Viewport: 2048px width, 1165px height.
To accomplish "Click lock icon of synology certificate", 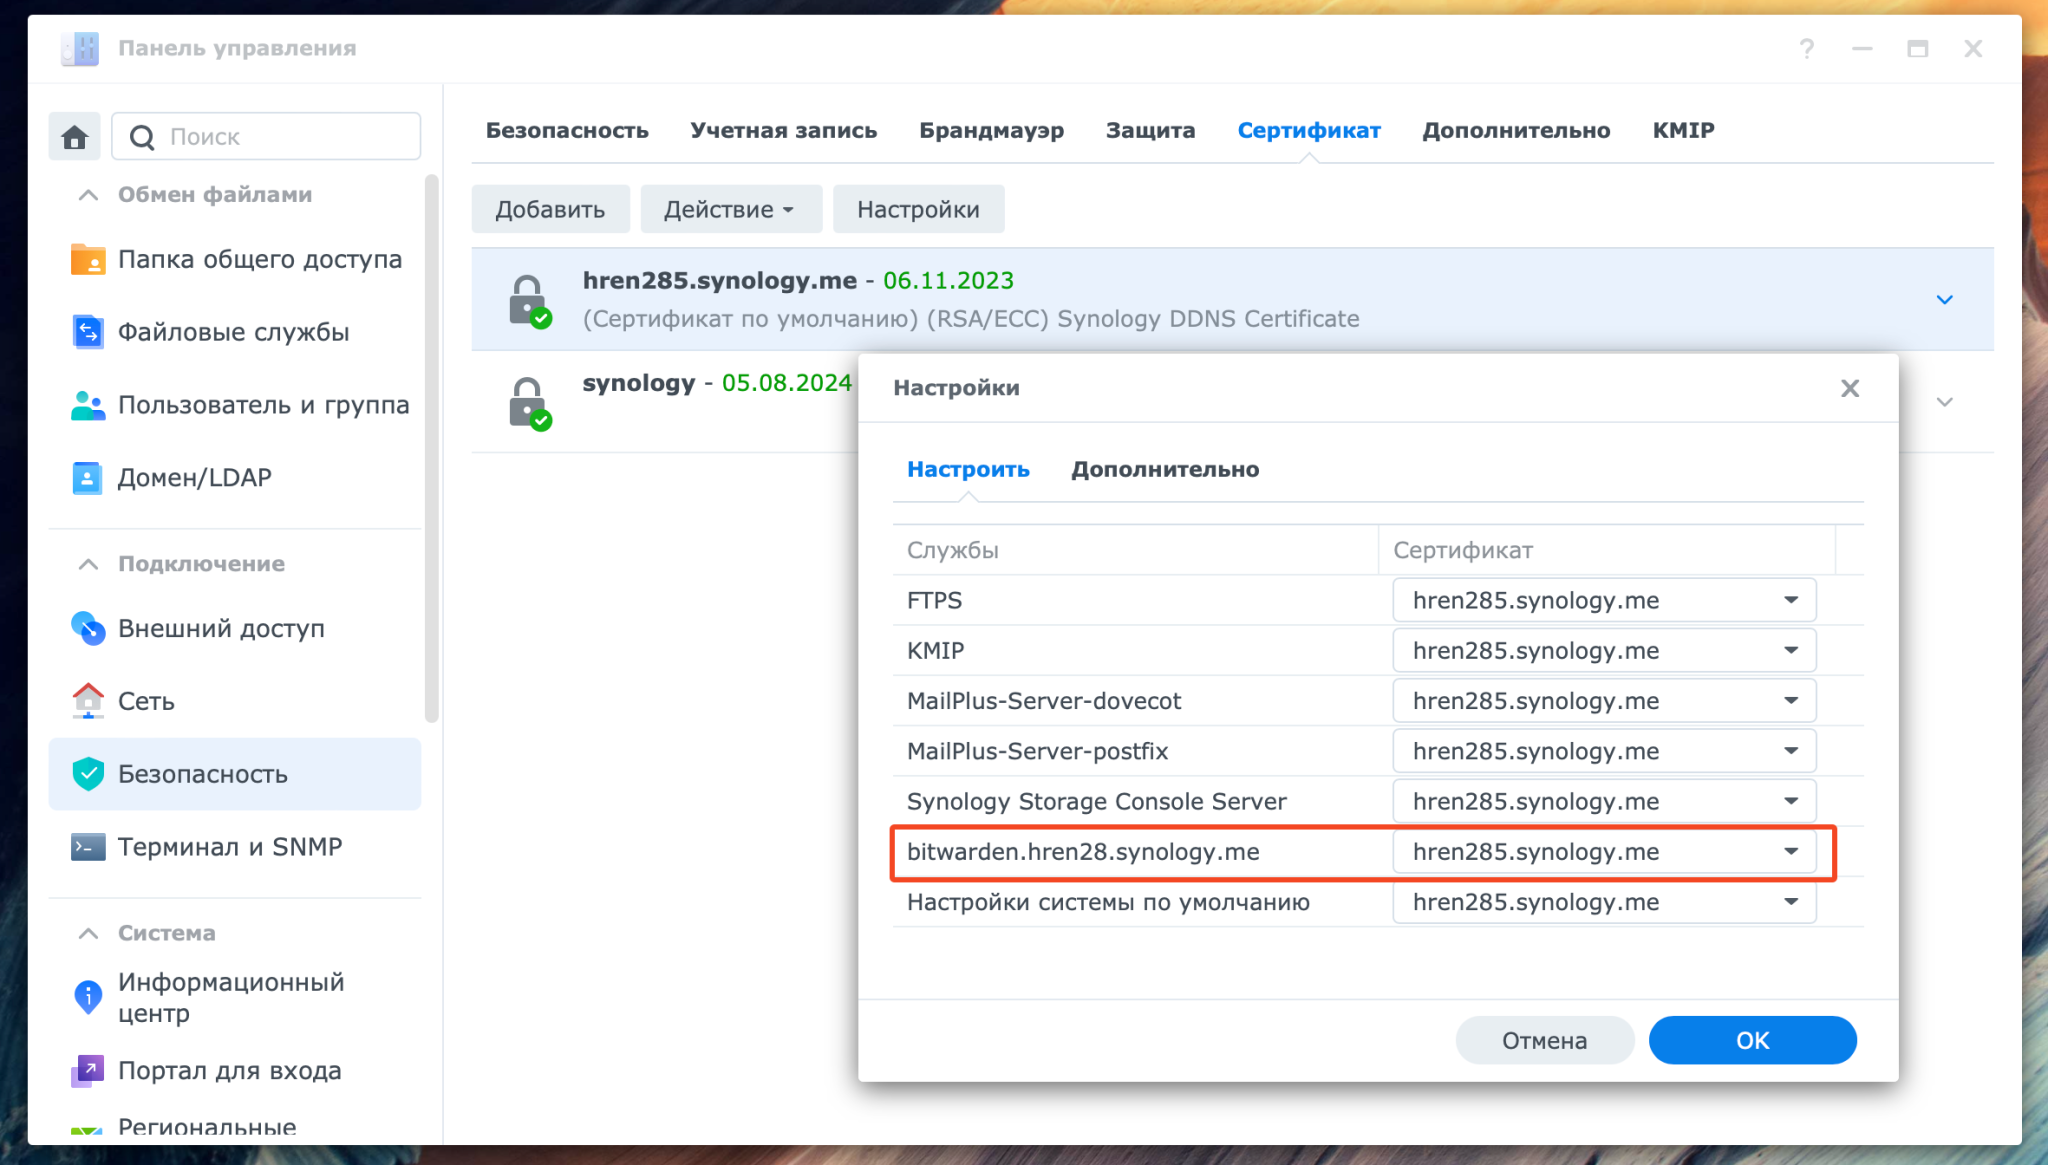I will point(529,403).
